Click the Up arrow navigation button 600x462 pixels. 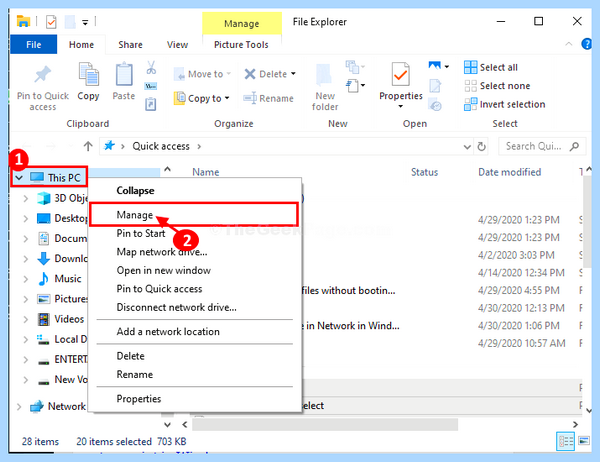88,146
